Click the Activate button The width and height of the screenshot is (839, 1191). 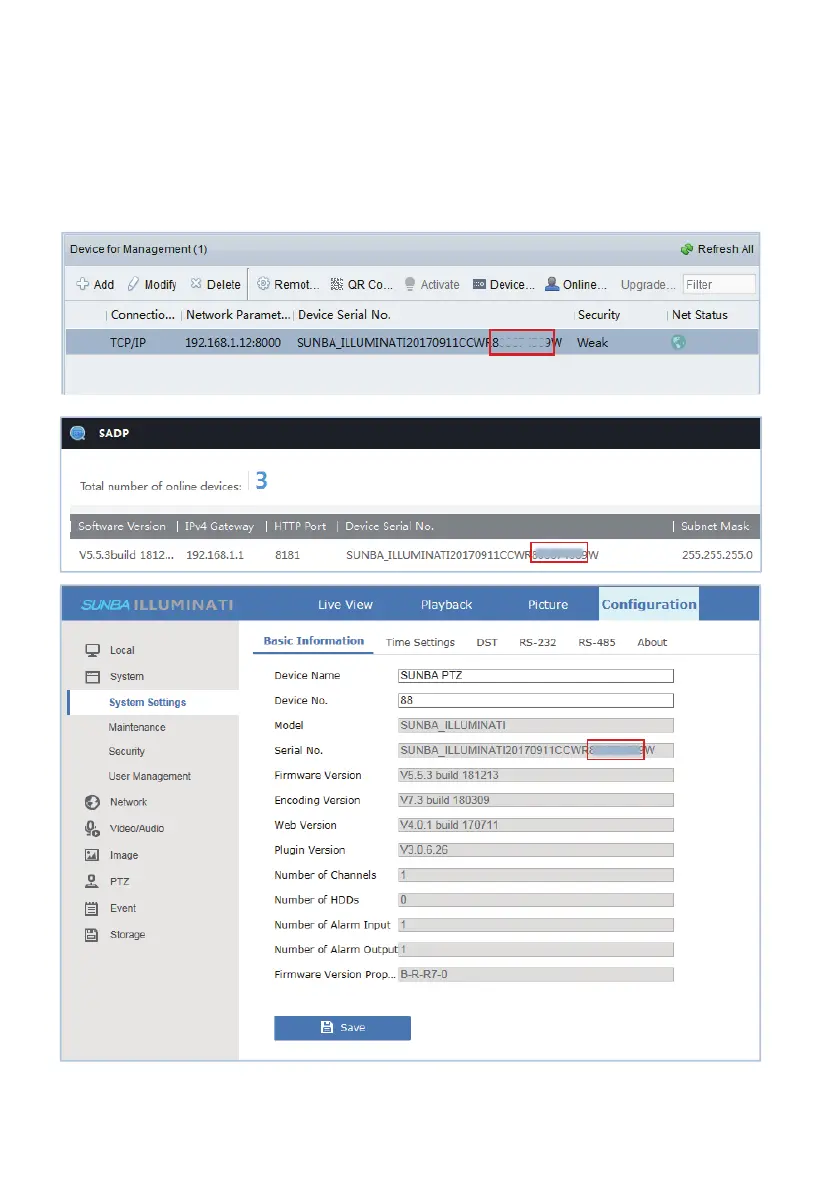432,284
